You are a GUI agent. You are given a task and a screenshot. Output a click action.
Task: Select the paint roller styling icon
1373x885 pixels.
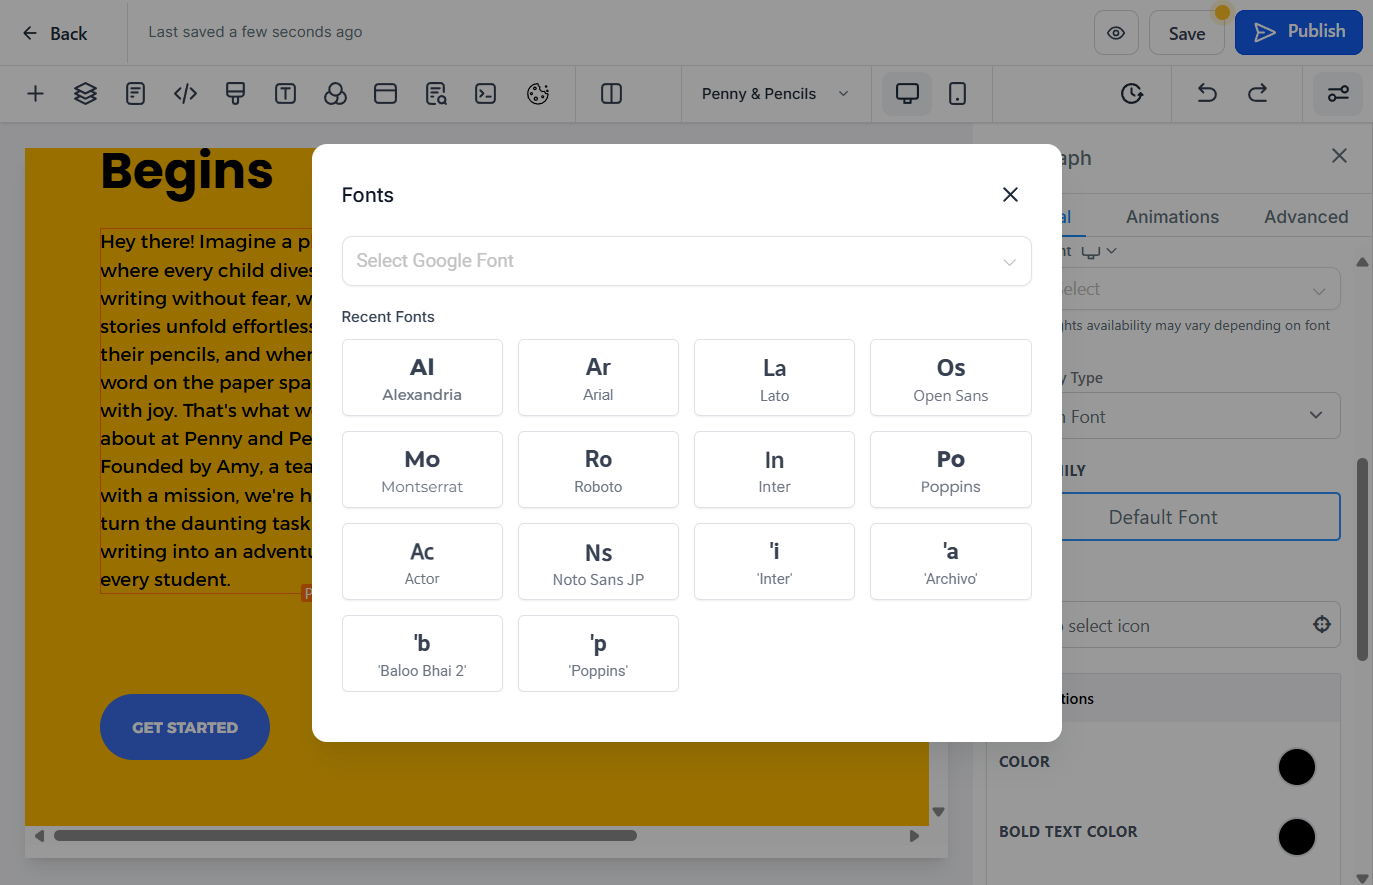(235, 94)
